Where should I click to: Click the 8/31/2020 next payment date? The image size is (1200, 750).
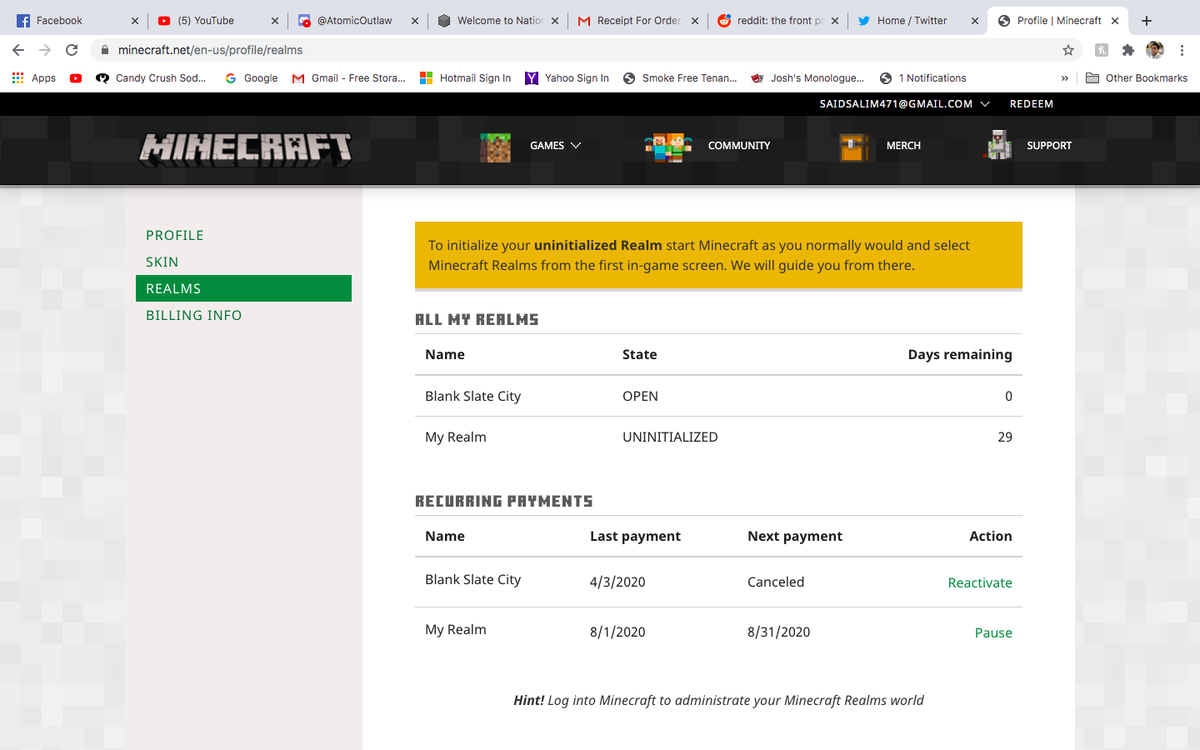click(x=779, y=632)
